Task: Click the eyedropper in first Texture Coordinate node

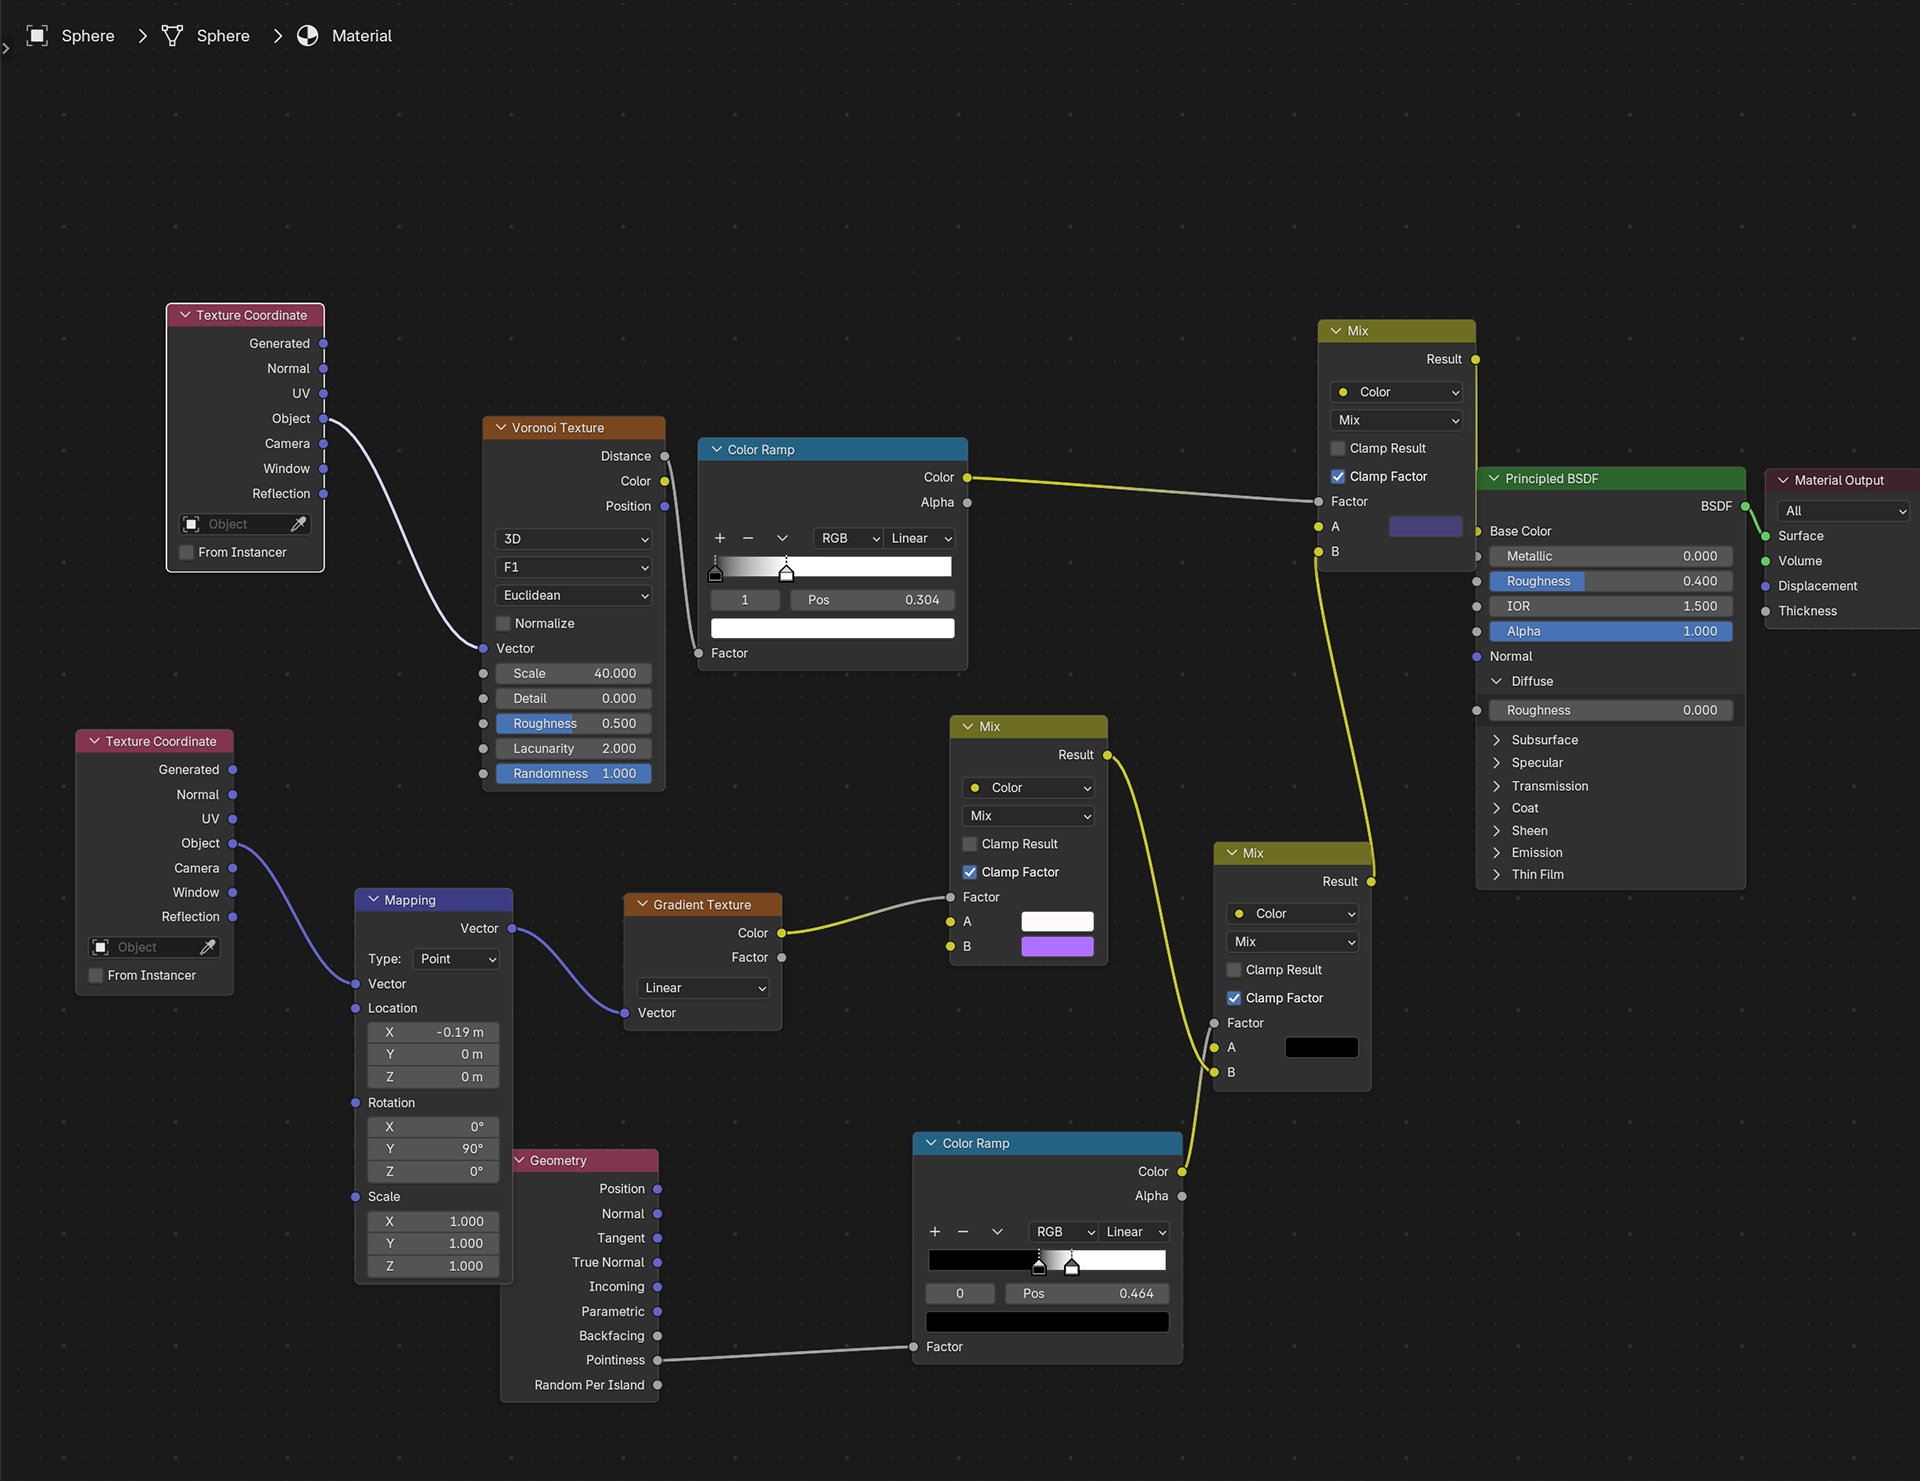Action: [298, 524]
